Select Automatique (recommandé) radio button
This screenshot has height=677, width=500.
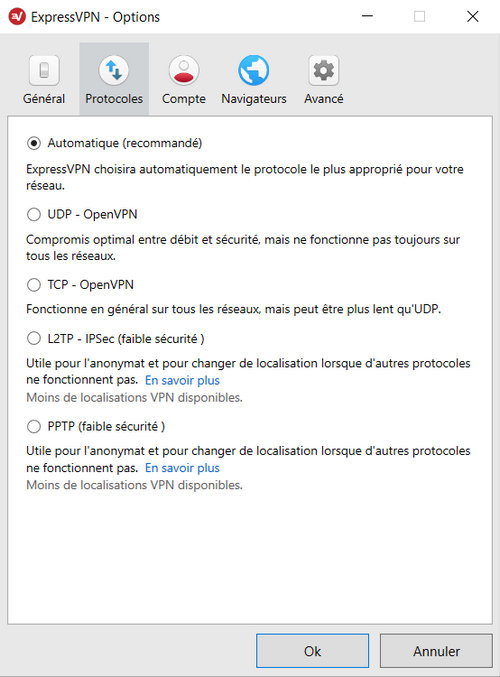pyautogui.click(x=34, y=143)
